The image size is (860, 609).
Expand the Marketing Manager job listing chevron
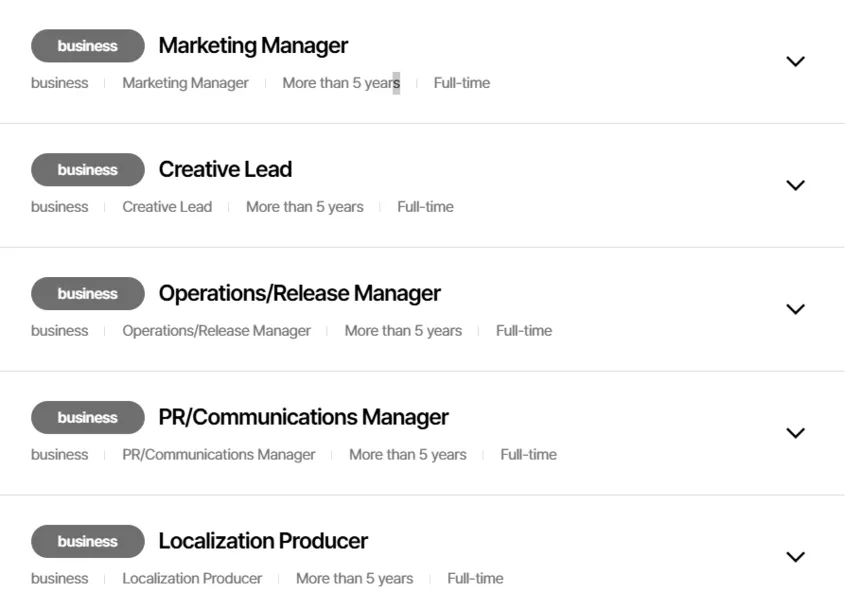tap(795, 62)
